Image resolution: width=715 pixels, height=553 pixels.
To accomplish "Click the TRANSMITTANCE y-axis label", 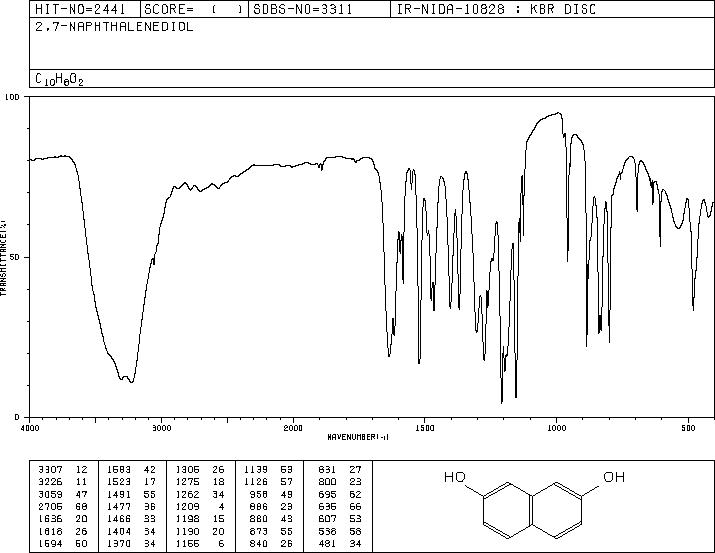I will (x=3, y=257).
